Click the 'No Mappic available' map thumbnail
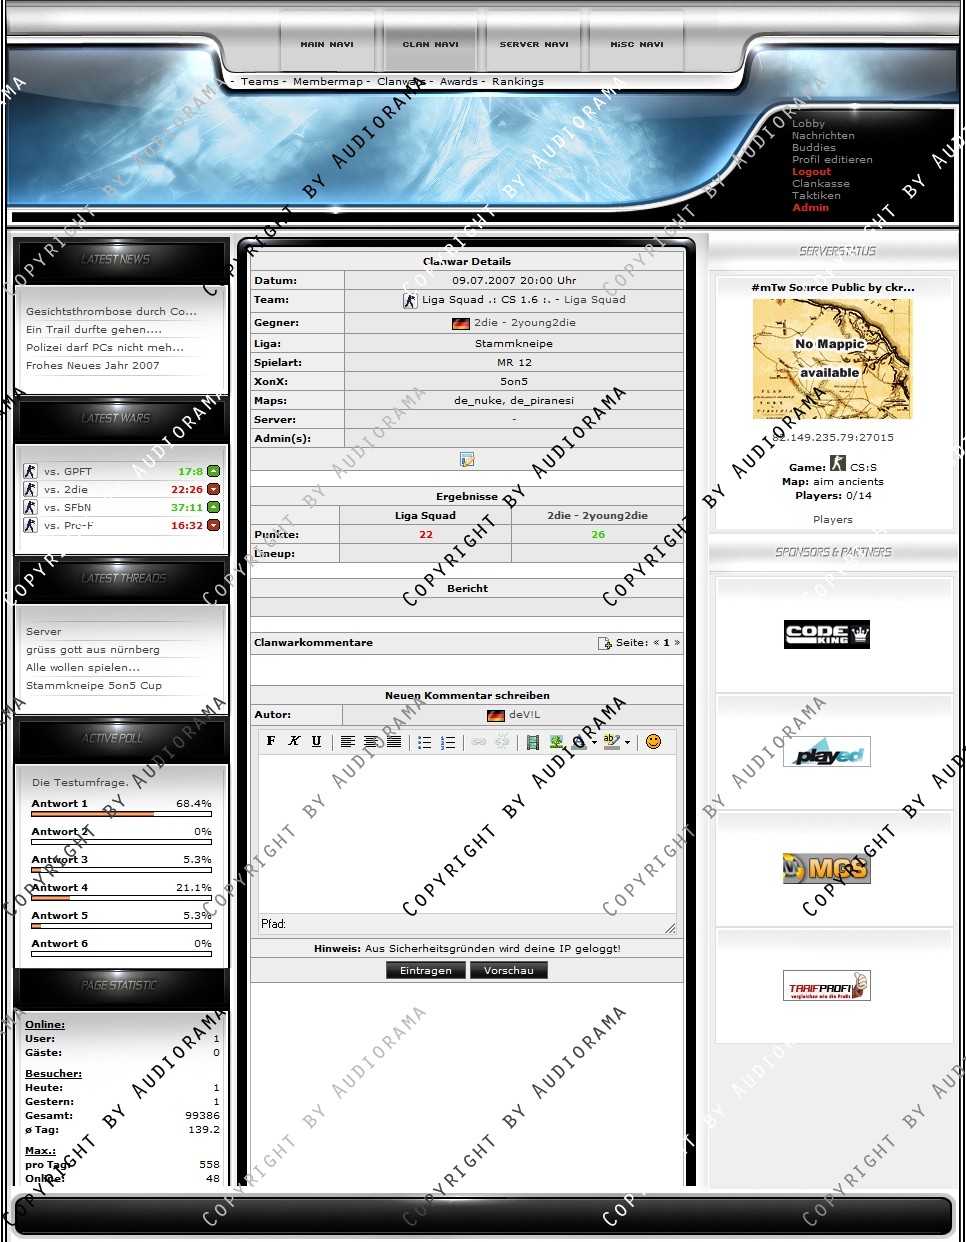Viewport: 966px width, 1242px height. click(832, 359)
